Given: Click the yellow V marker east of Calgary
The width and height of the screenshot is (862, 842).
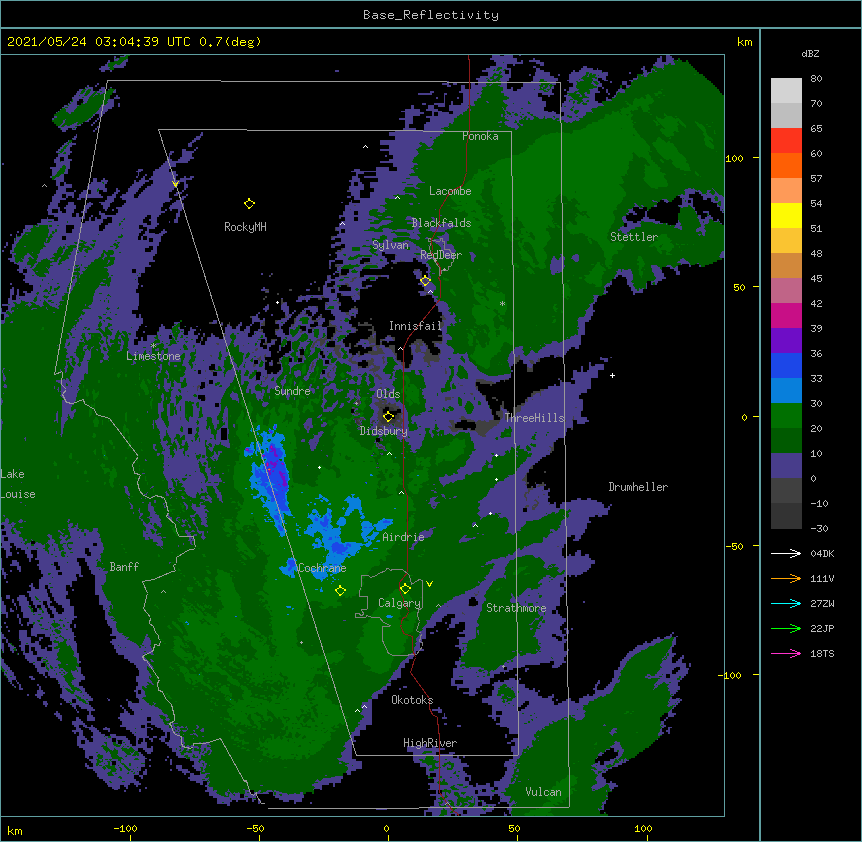Looking at the screenshot, I should 429,584.
